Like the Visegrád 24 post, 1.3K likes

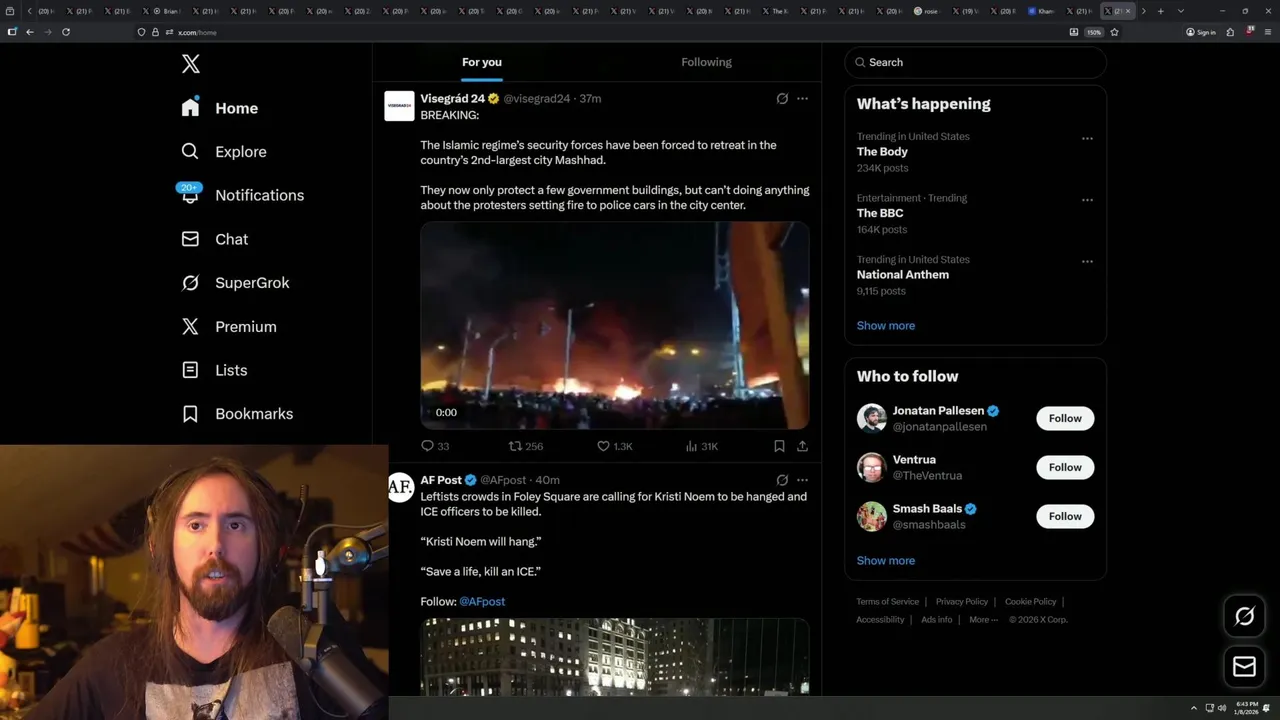click(614, 446)
